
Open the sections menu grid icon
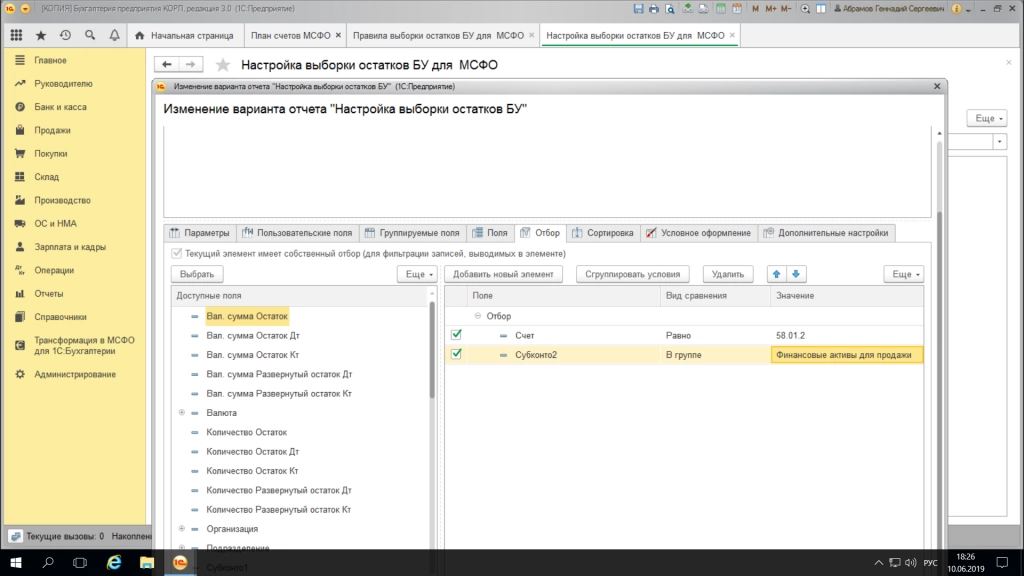[16, 35]
